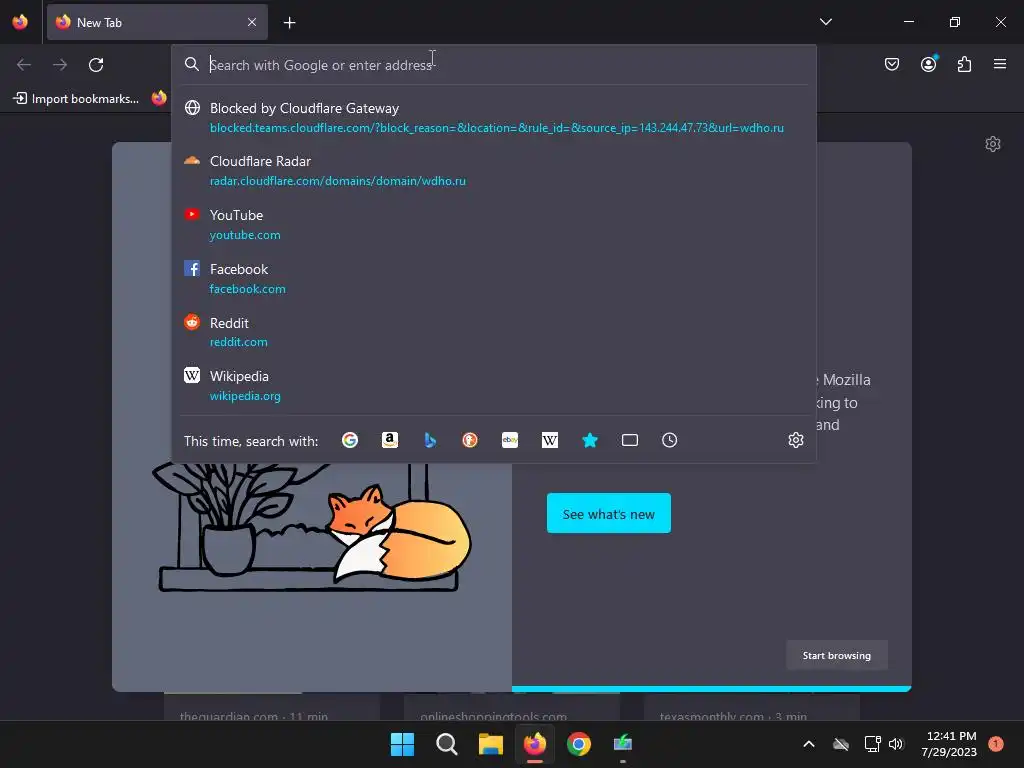Open clock and date 12:41 PM
Screen dimensions: 1024x768
pyautogui.click(x=950, y=744)
